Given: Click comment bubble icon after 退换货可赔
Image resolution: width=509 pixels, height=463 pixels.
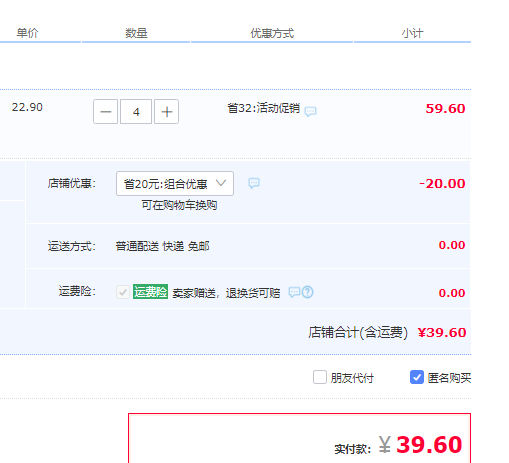Looking at the screenshot, I should pos(294,292).
